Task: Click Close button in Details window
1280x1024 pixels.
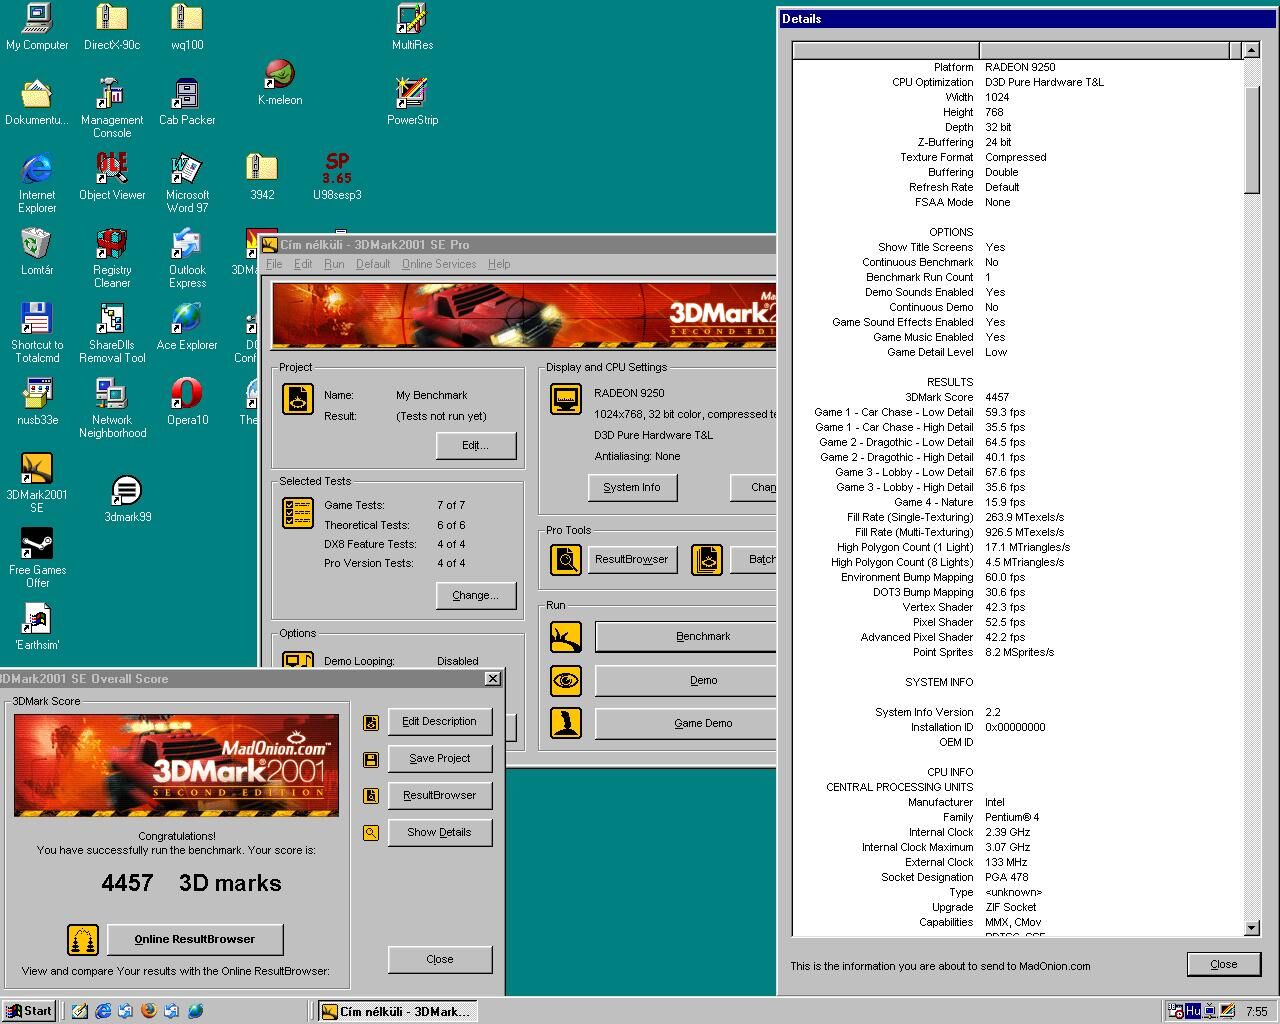Action: (1224, 964)
